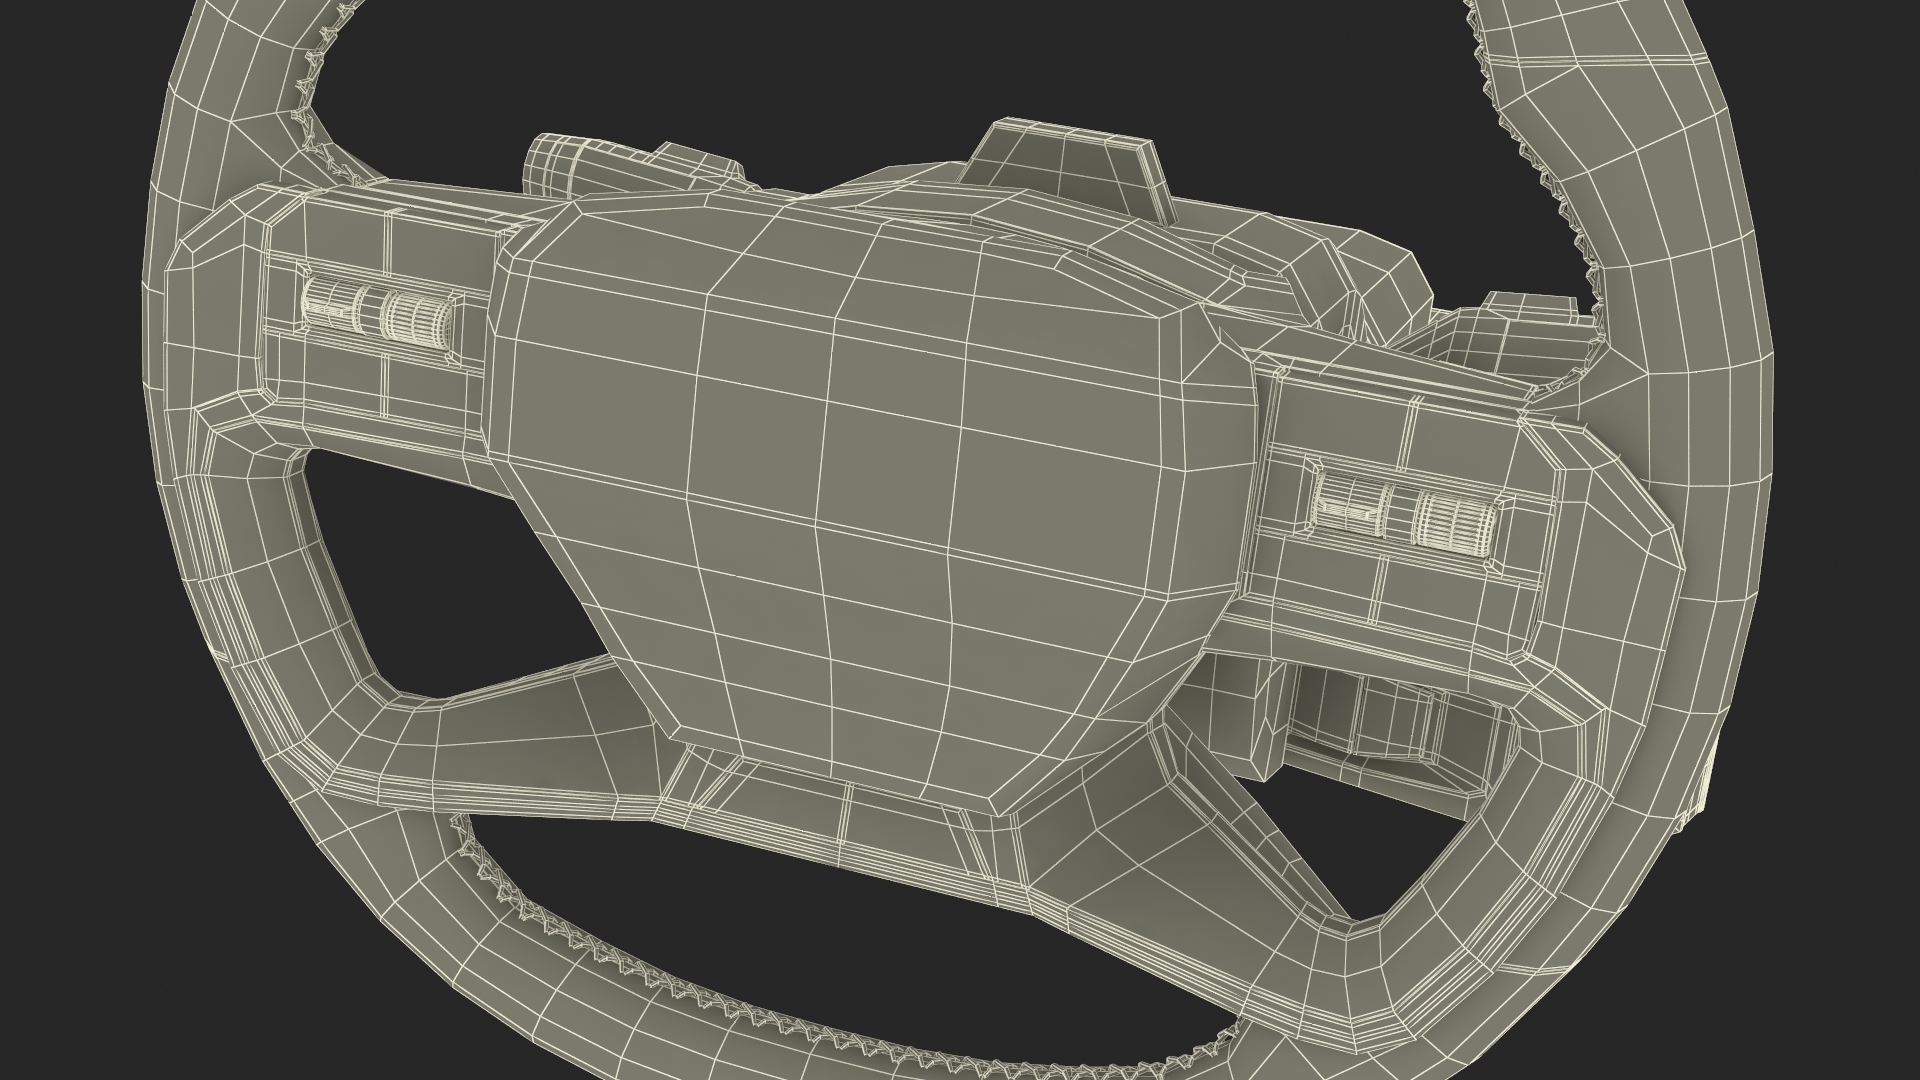The width and height of the screenshot is (1920, 1080).
Task: Click the left spoke scroll roller control
Action: click(x=377, y=311)
